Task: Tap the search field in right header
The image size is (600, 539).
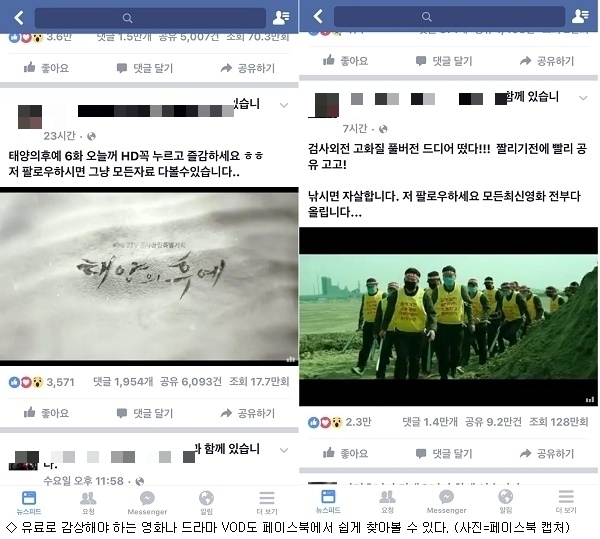Action: [x=449, y=16]
